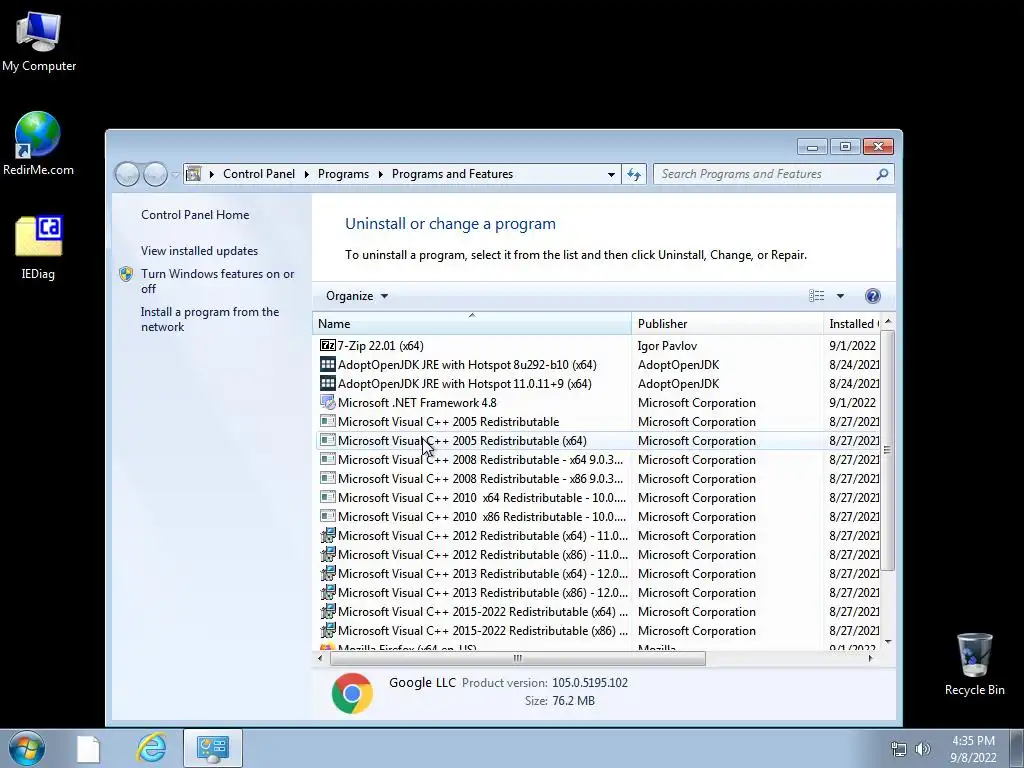This screenshot has width=1024, height=768.
Task: Click the horizontal scrollbar thumb
Action: tap(517, 658)
